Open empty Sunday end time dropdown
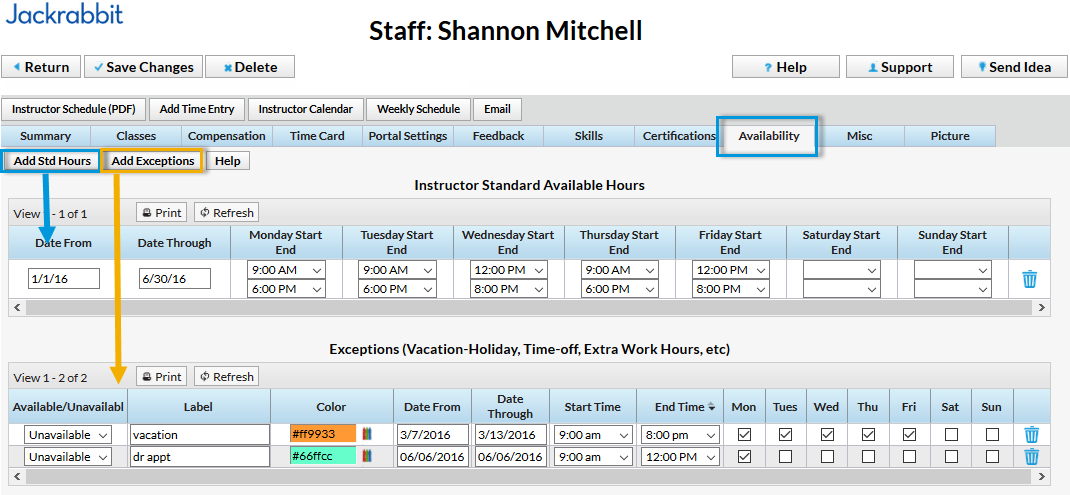Screen dimensions: 1070x495 (x=953, y=289)
